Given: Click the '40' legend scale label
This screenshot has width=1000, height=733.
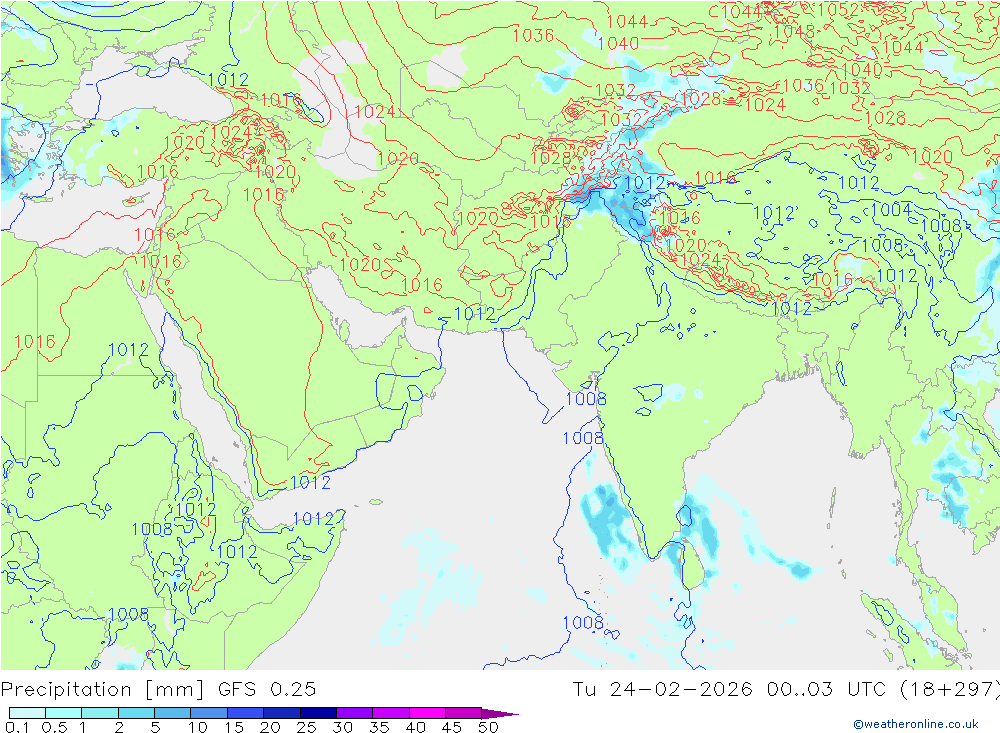Looking at the screenshot, I should tap(415, 727).
